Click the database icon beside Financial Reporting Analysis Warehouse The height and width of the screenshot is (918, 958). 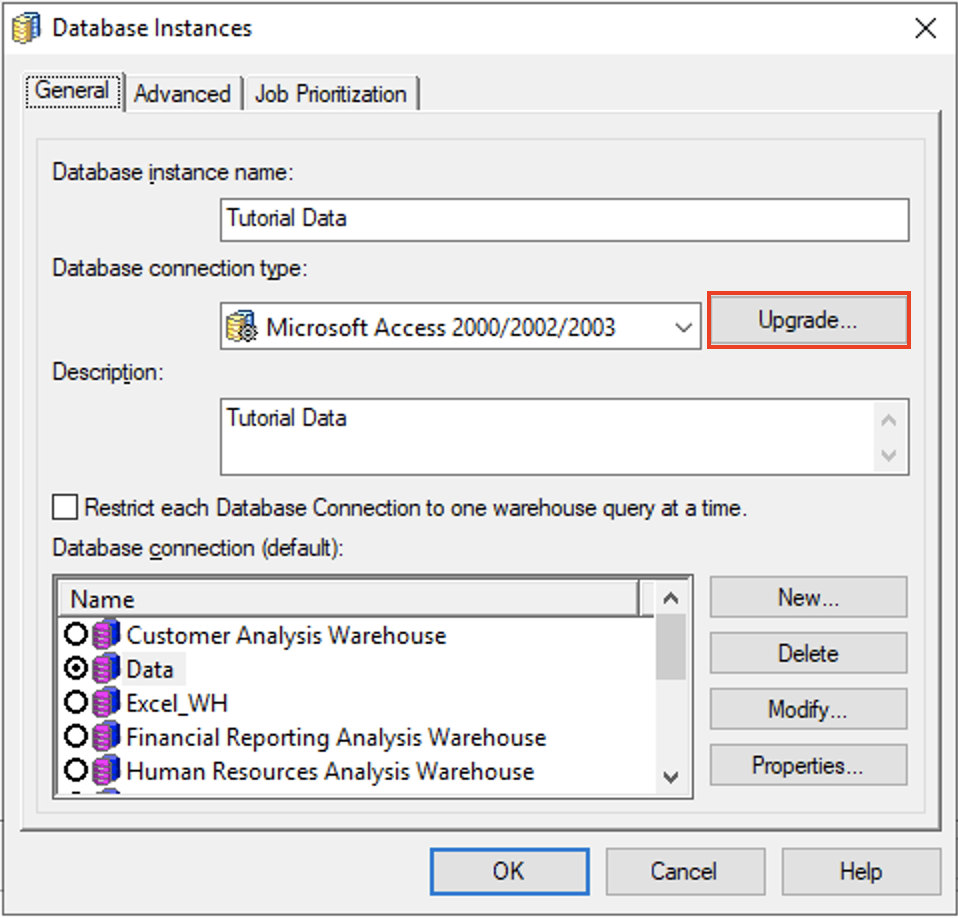(103, 737)
